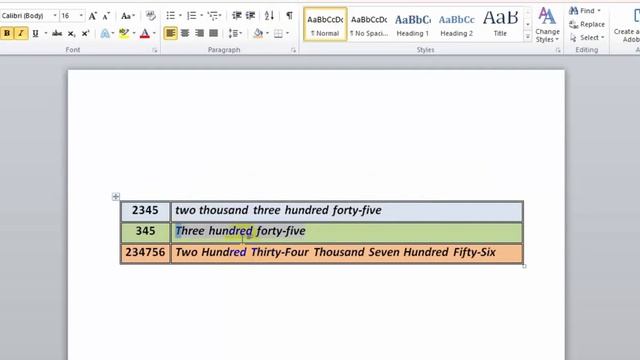Toggle Align Text Left
The image size is (640, 360).
171,33
